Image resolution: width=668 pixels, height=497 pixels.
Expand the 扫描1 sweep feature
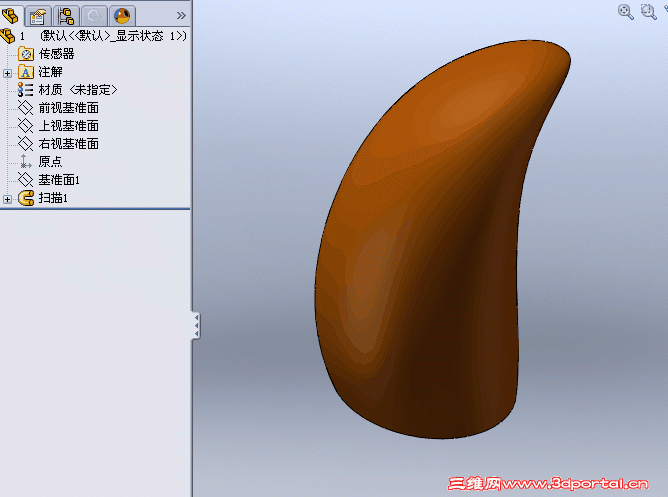click(x=7, y=199)
